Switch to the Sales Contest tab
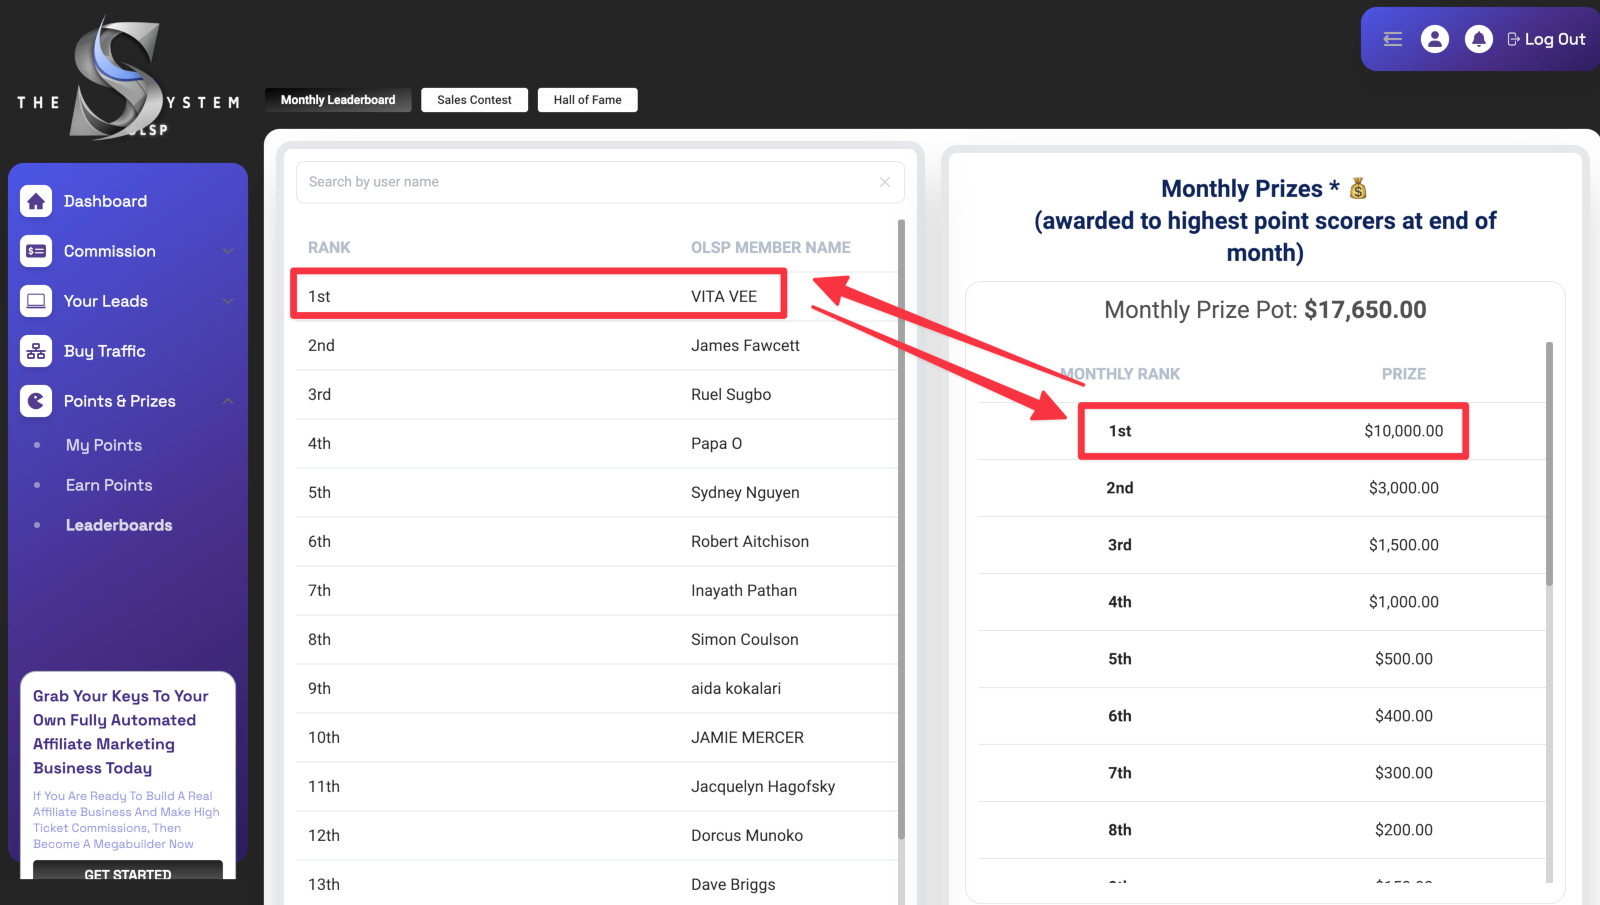Viewport: 1600px width, 905px height. coord(474,99)
